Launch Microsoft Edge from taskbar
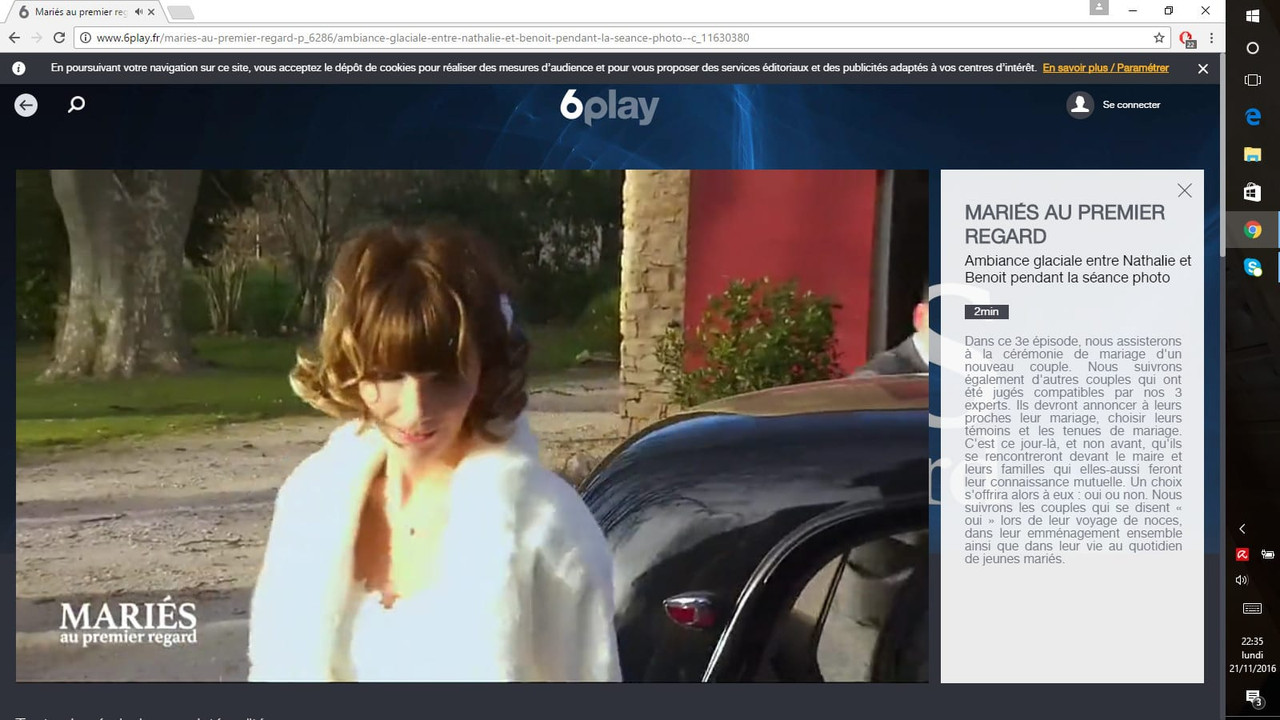The width and height of the screenshot is (1280, 720). click(x=1253, y=117)
